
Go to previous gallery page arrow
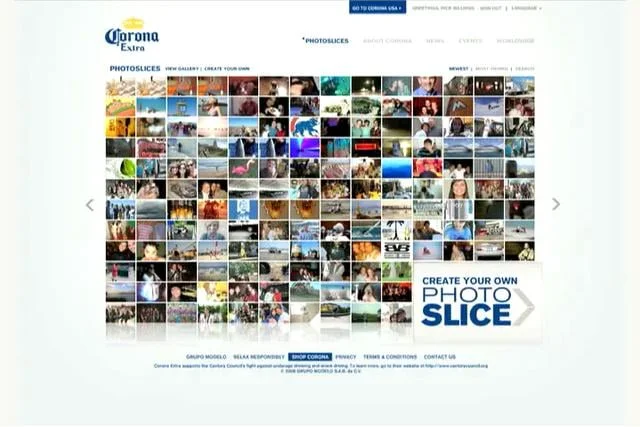tap(90, 205)
